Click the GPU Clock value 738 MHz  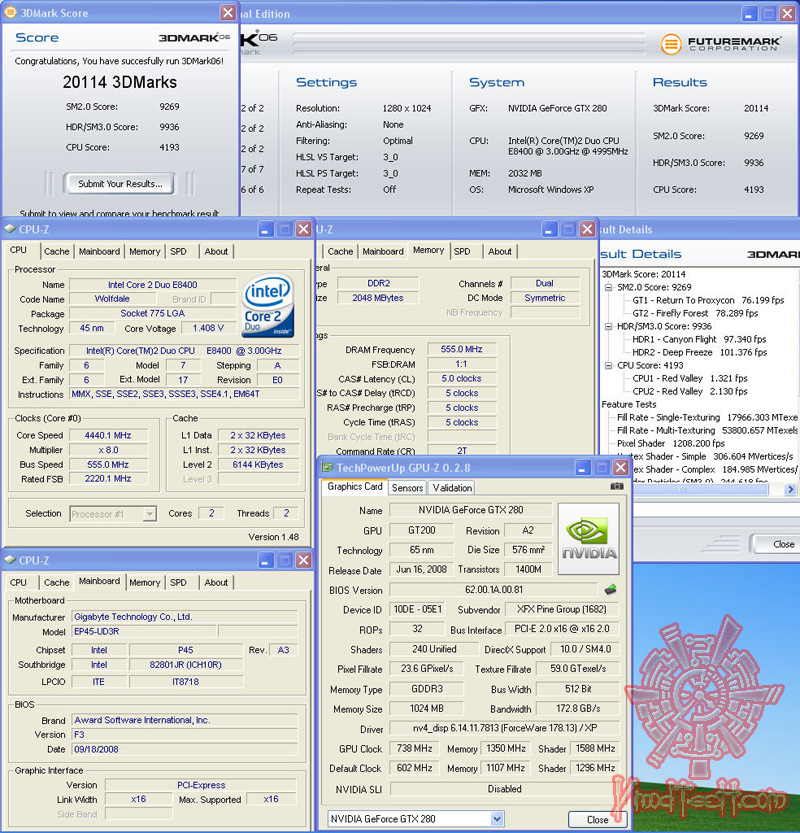[415, 749]
